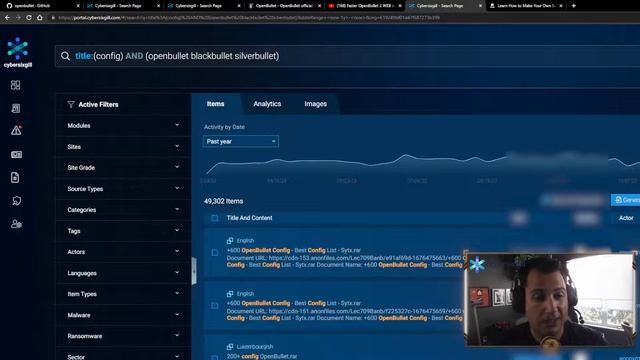This screenshot has height=360, width=640.
Task: Toggle the select-all checkbox in header
Action: tap(215, 218)
